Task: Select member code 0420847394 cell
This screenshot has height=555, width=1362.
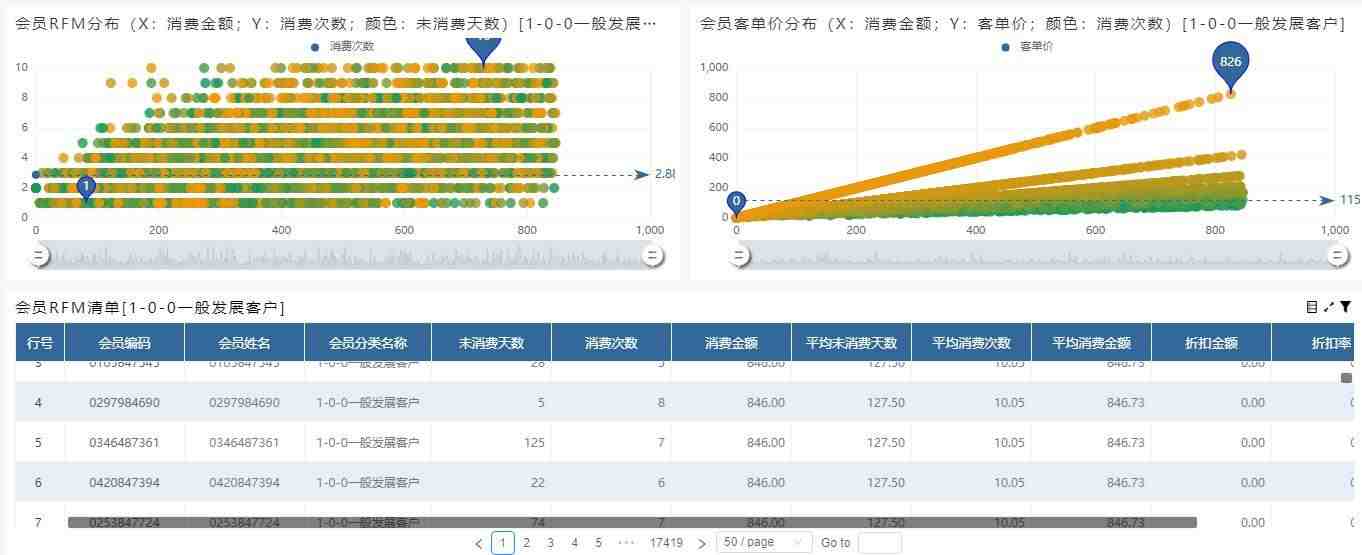Action: [125, 483]
